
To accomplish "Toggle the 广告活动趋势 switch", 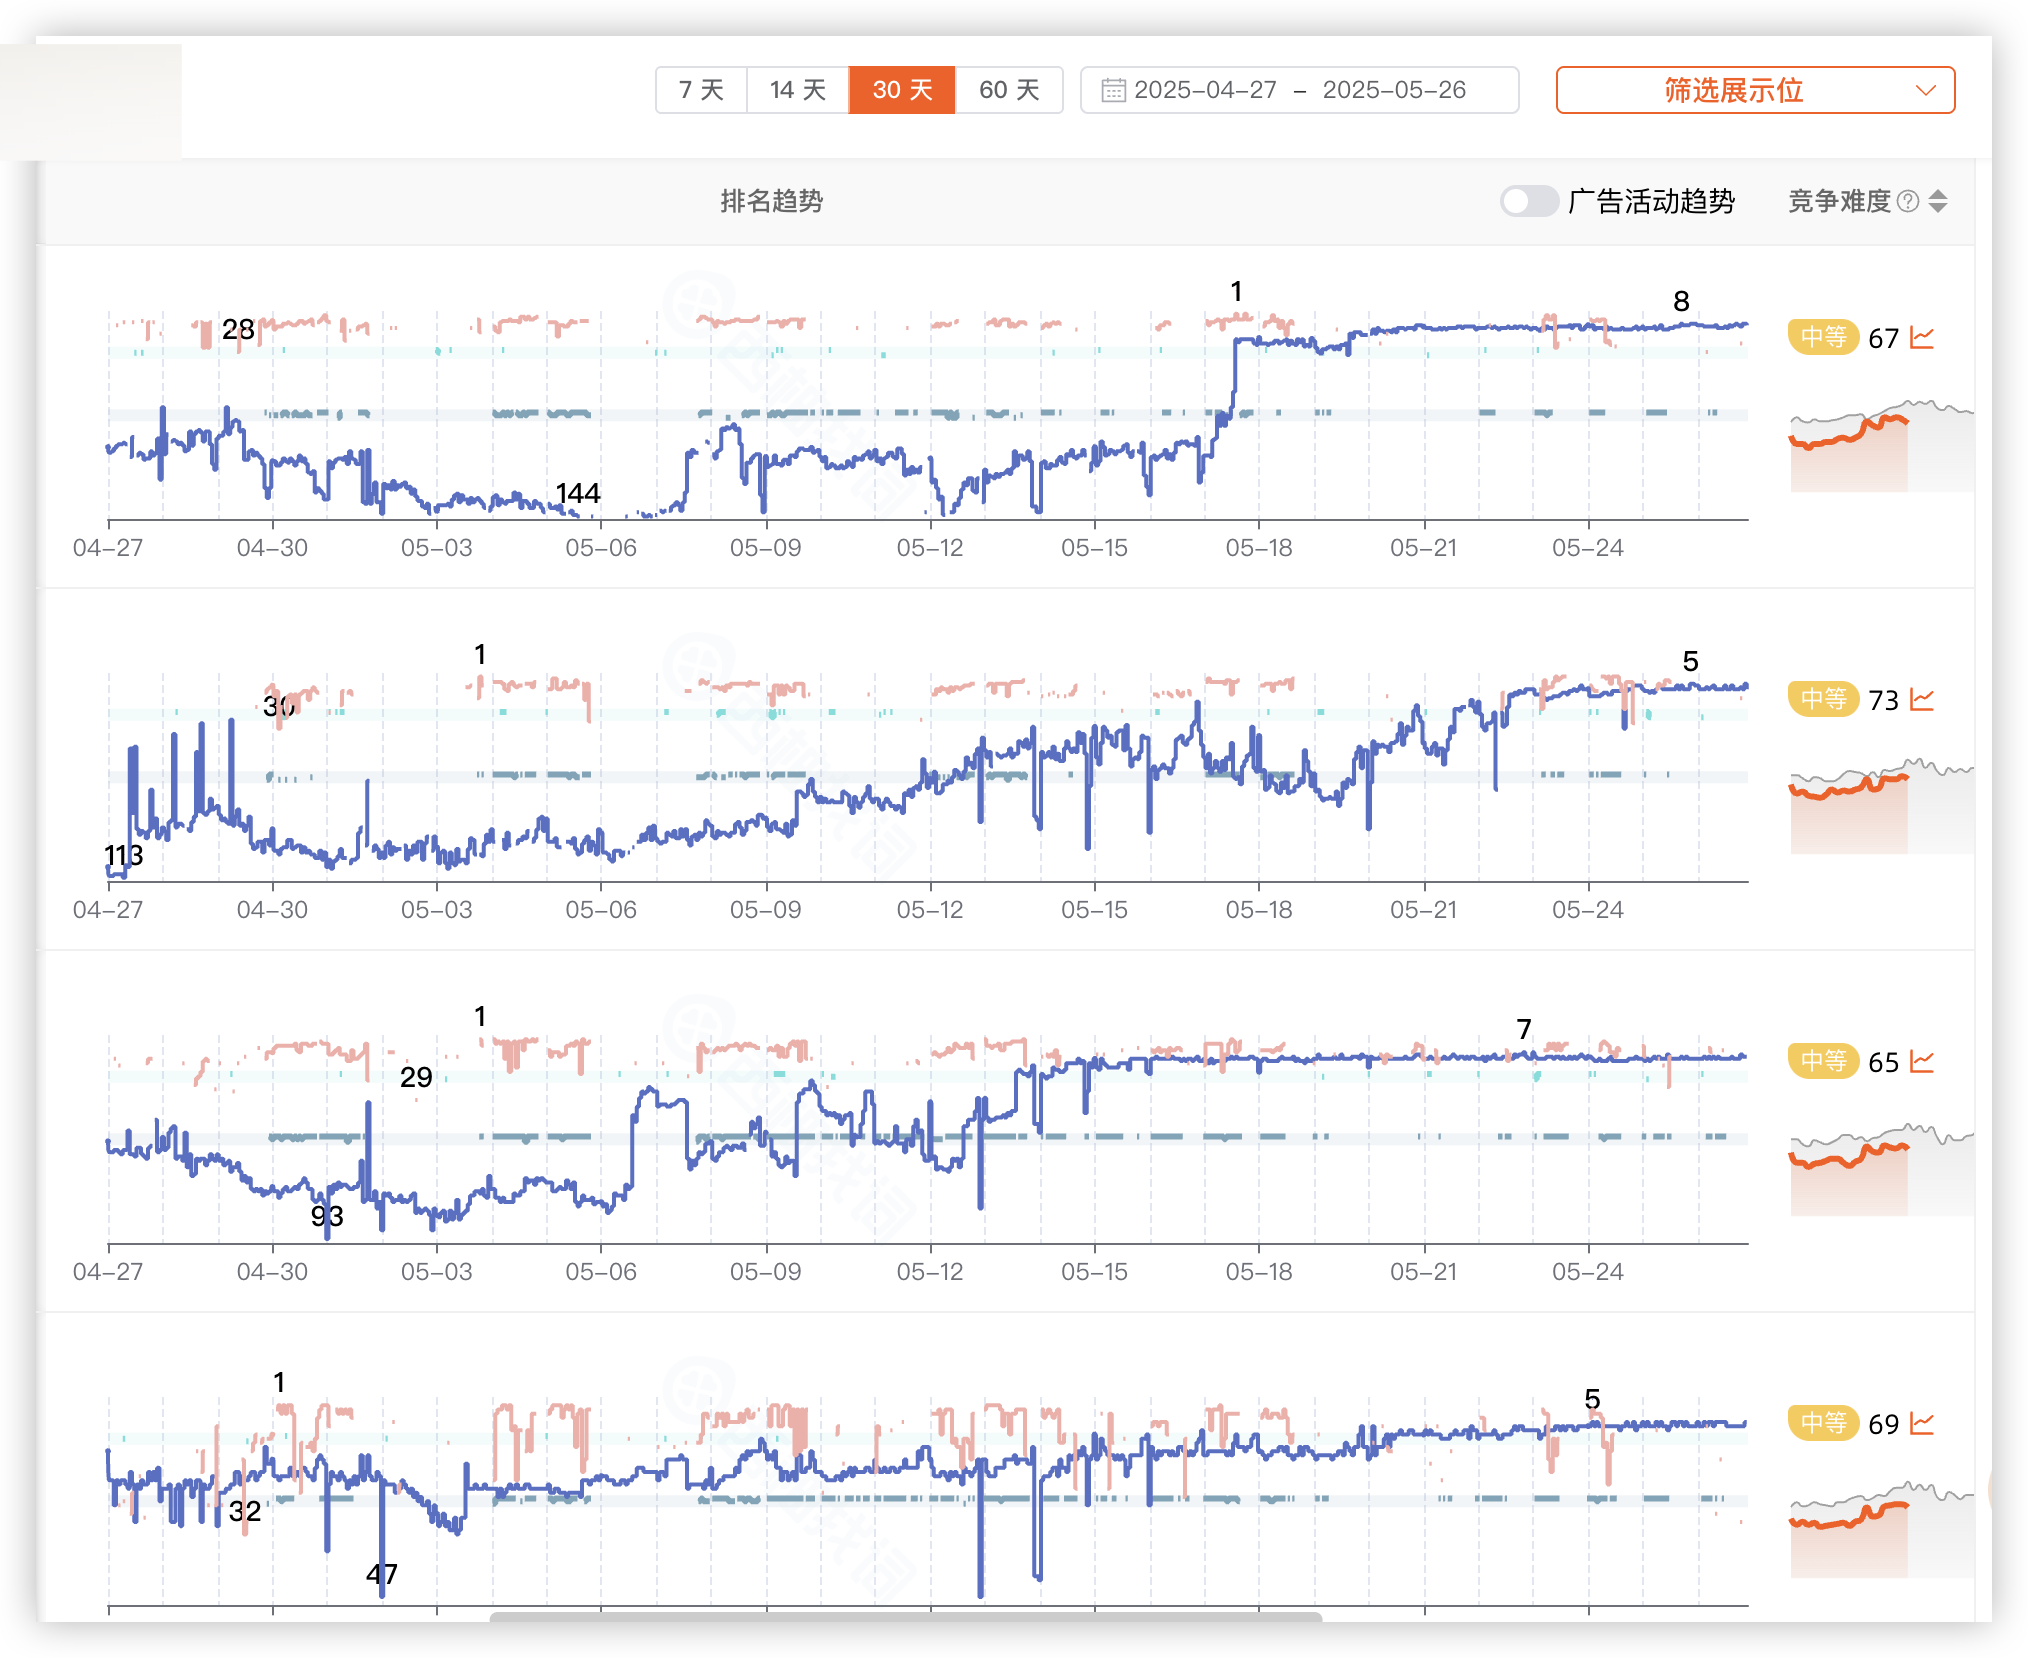I will pyautogui.click(x=1528, y=201).
